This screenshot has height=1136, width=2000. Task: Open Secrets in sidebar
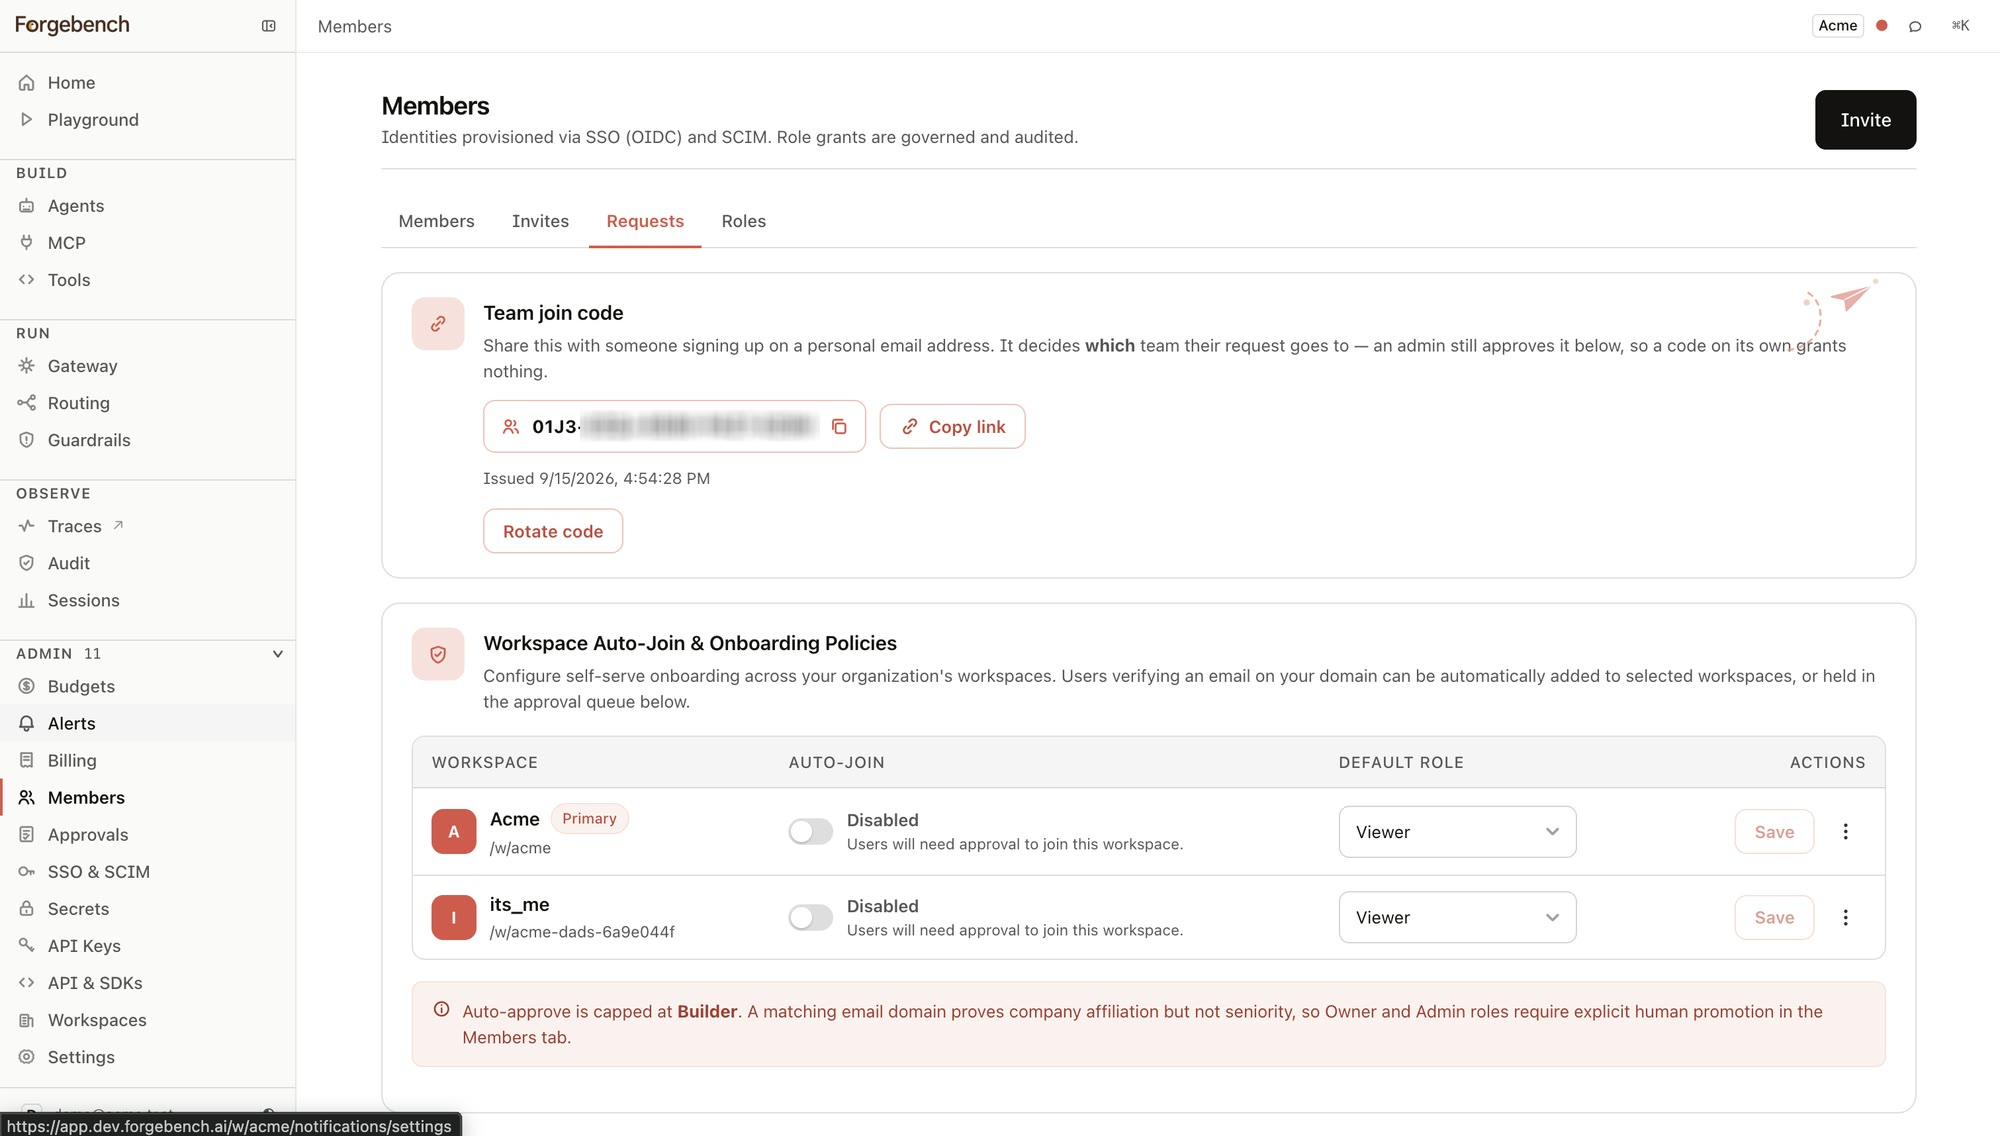pos(148,909)
